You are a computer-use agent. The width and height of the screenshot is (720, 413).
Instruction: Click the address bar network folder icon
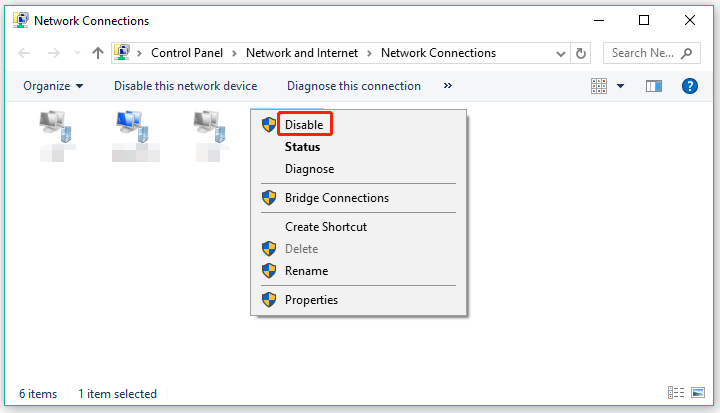tap(122, 53)
